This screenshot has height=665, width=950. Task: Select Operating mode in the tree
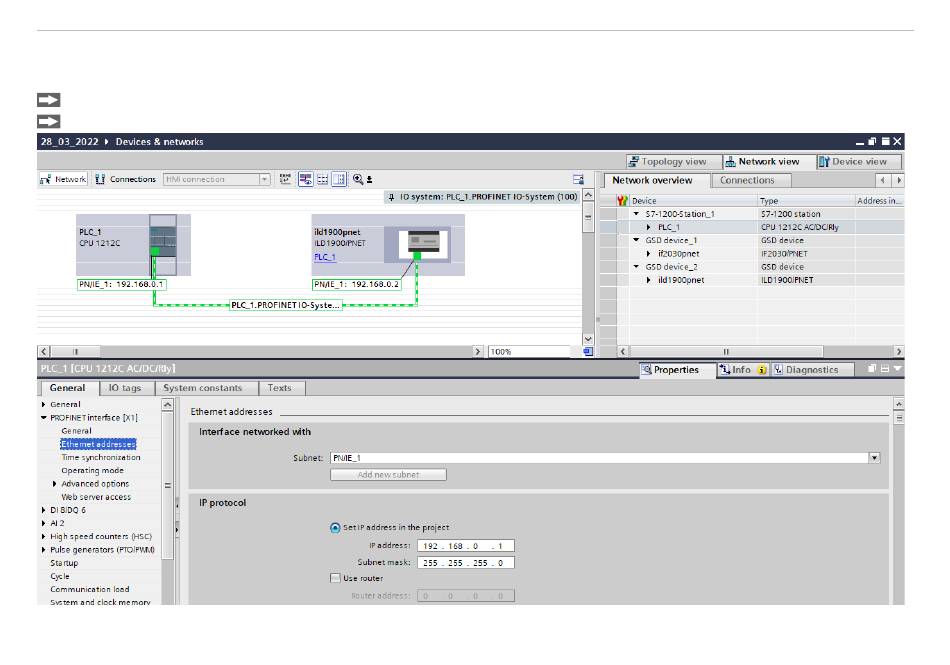(92, 471)
